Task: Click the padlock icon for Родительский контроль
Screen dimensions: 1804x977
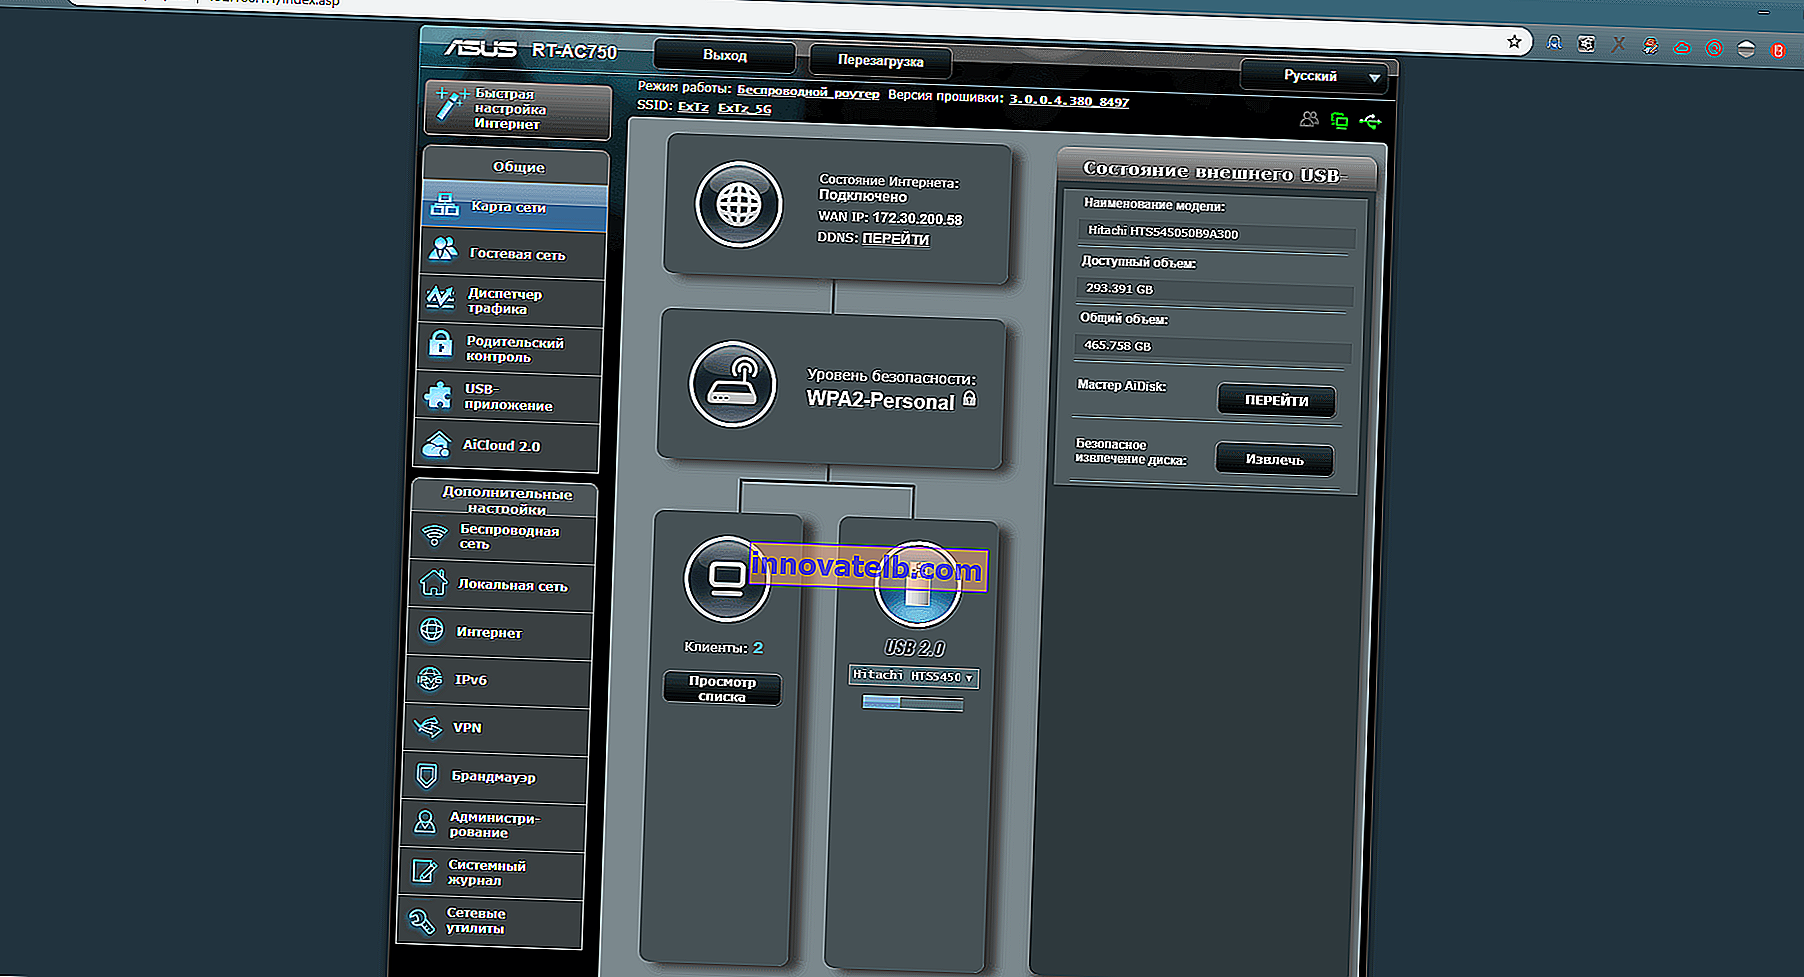Action: tap(440, 345)
